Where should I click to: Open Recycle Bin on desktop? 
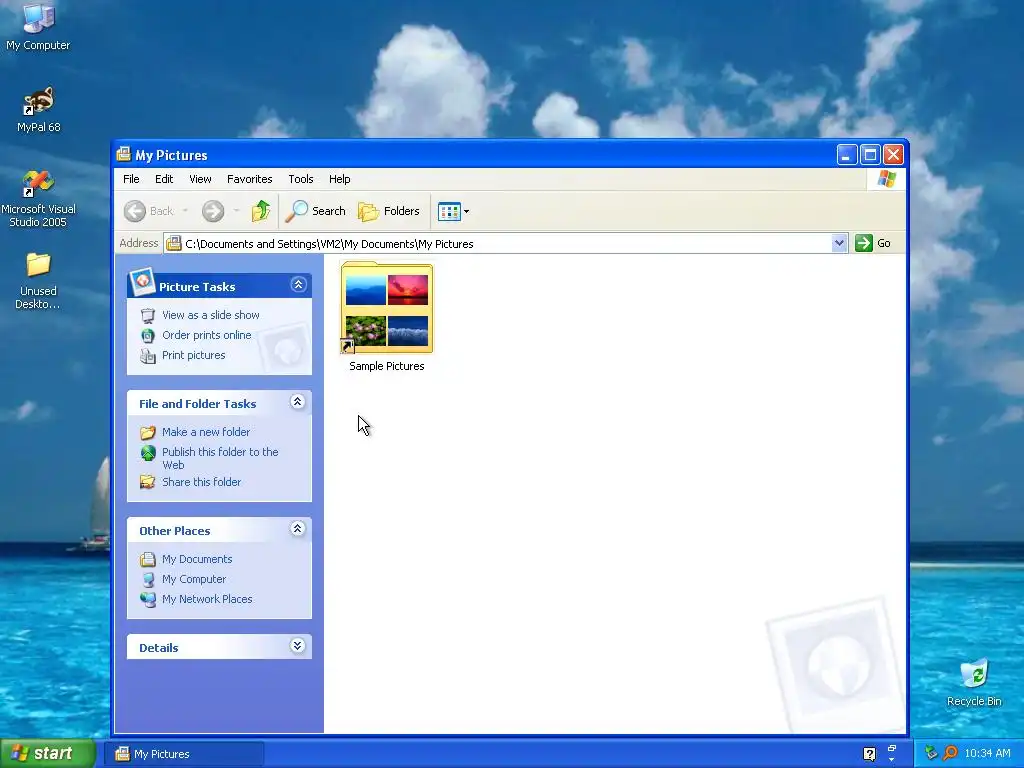click(x=974, y=683)
